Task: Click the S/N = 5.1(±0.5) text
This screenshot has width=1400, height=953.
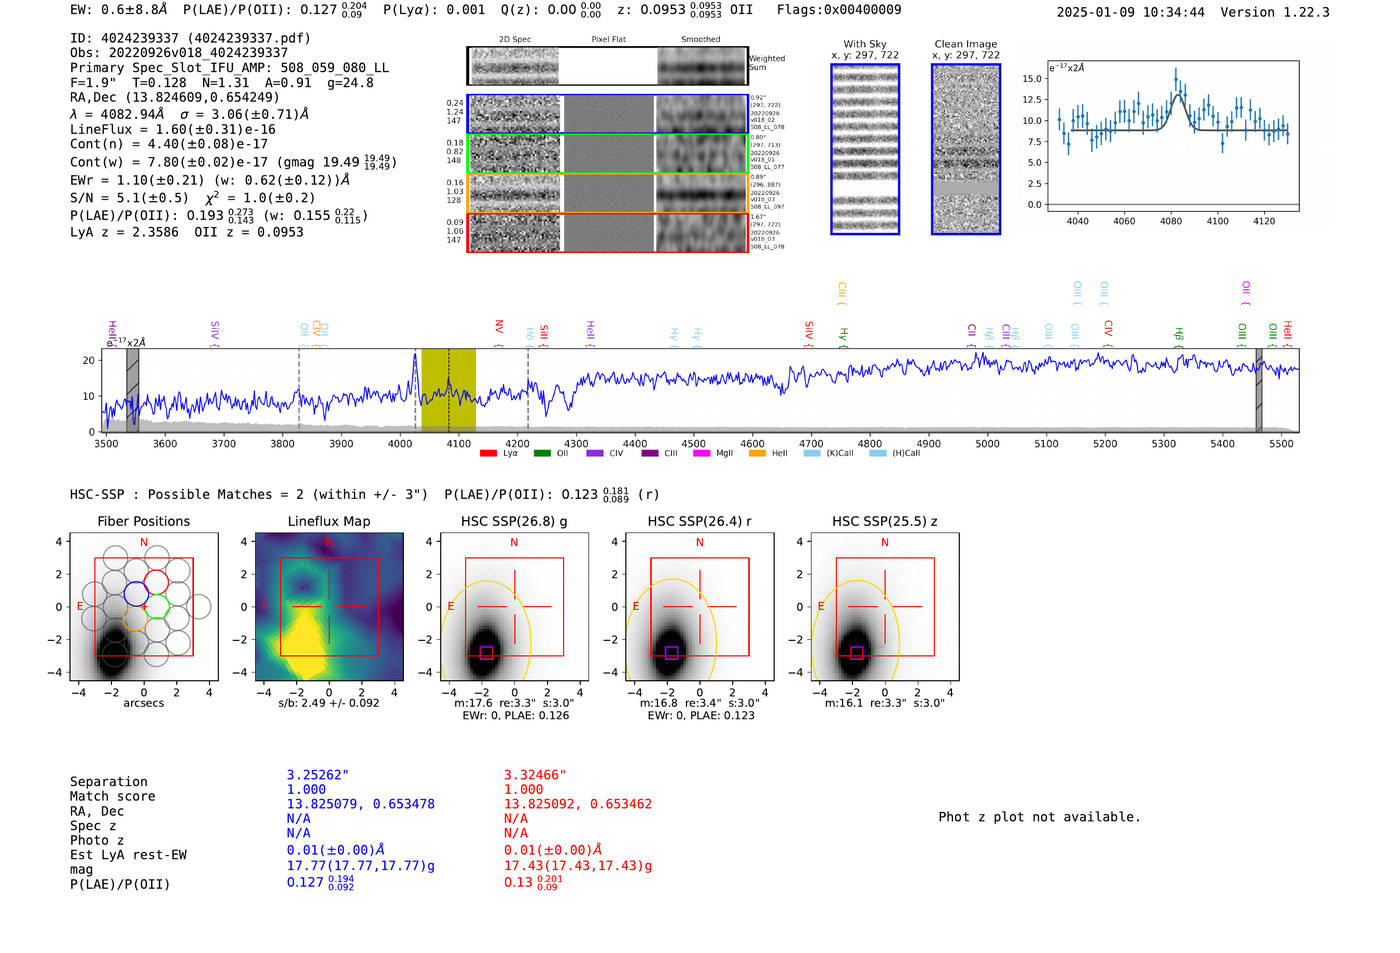Action: click(x=129, y=198)
